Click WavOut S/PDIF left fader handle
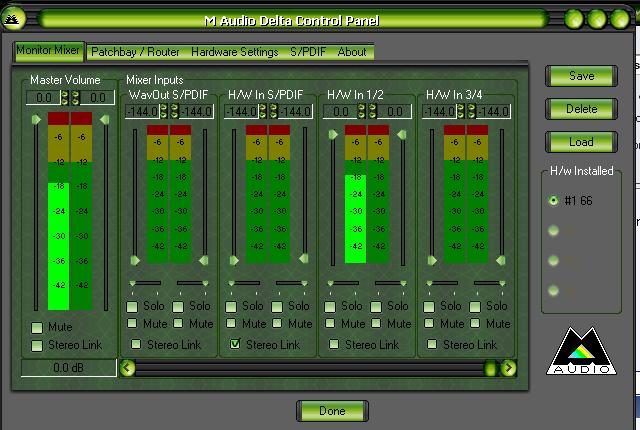This screenshot has width=640, height=430. click(135, 260)
